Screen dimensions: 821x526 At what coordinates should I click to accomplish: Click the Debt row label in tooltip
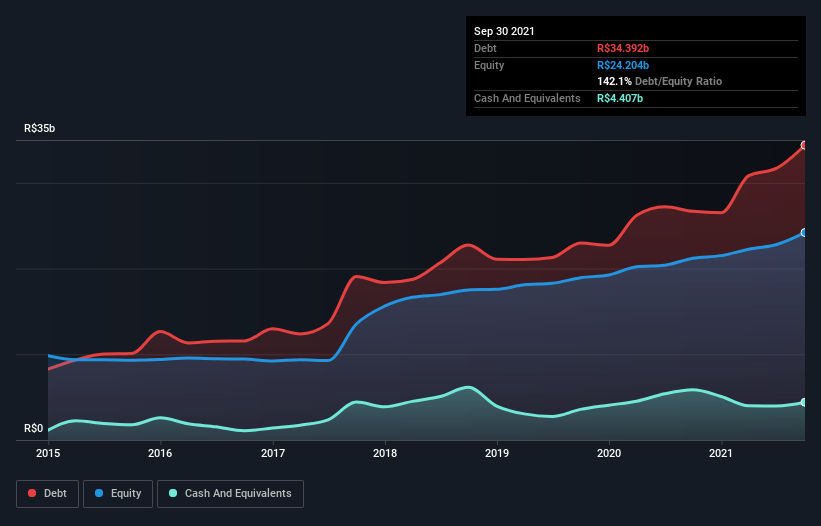[x=485, y=48]
